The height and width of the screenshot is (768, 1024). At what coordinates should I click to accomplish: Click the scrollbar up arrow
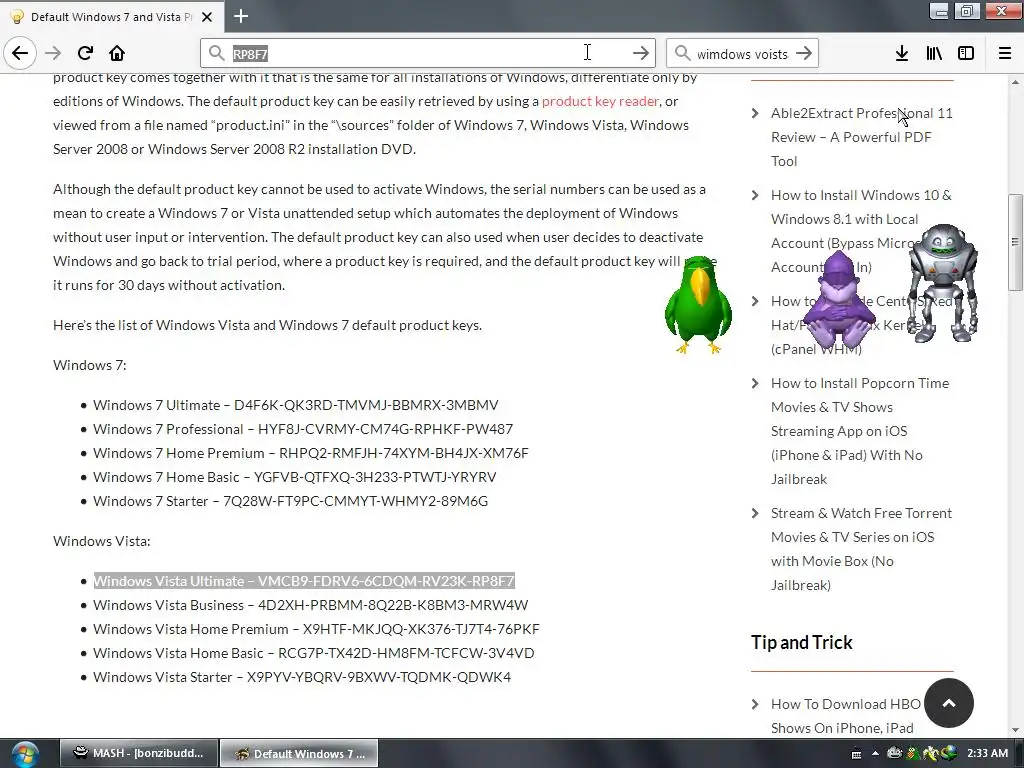click(1015, 82)
